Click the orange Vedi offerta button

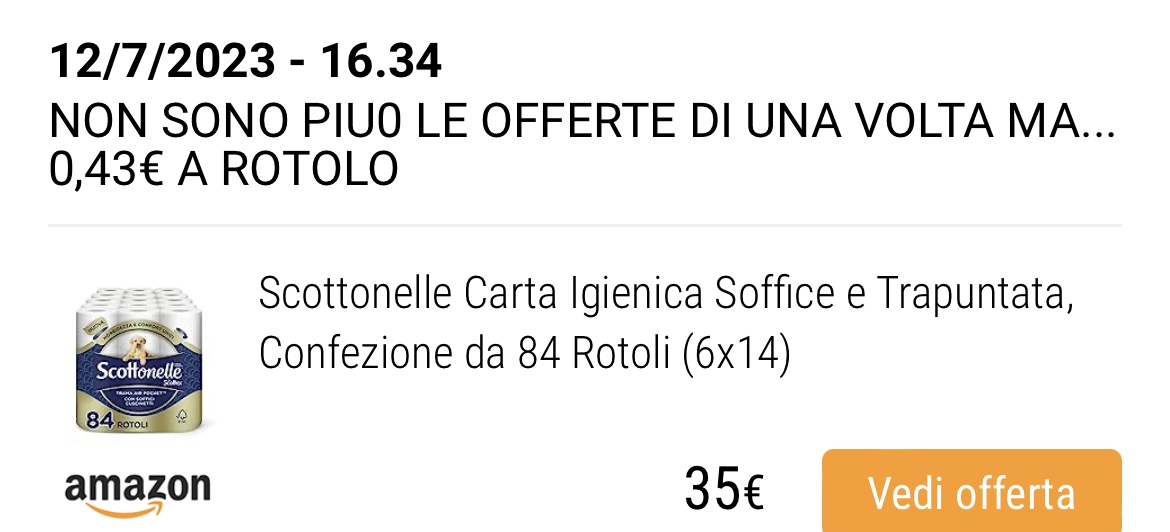(971, 490)
